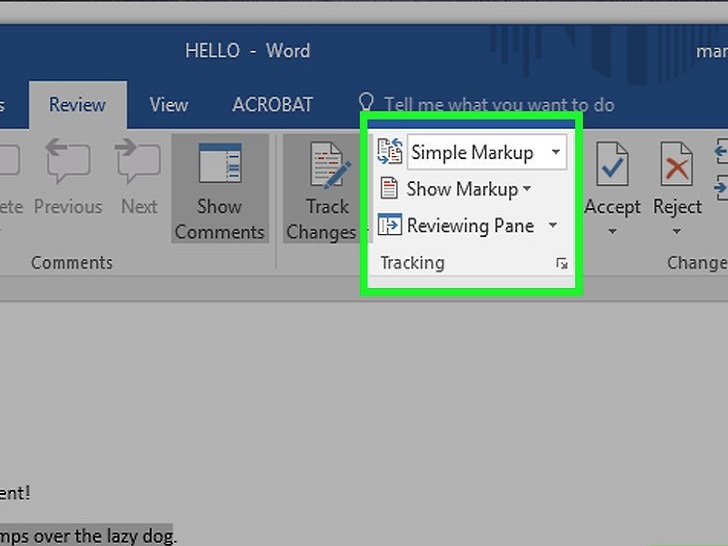Click the HELLO - Word title text
This screenshot has width=728, height=546.
[247, 51]
